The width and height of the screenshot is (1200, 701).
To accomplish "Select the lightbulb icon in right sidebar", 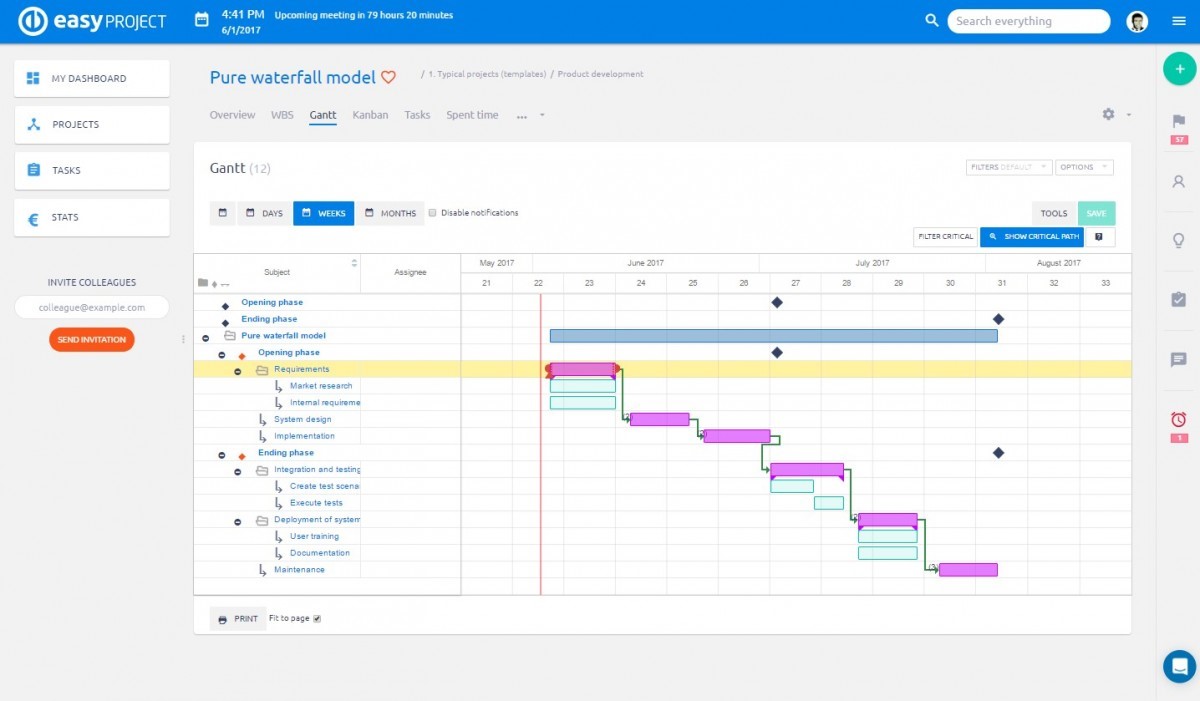I will click(x=1178, y=240).
